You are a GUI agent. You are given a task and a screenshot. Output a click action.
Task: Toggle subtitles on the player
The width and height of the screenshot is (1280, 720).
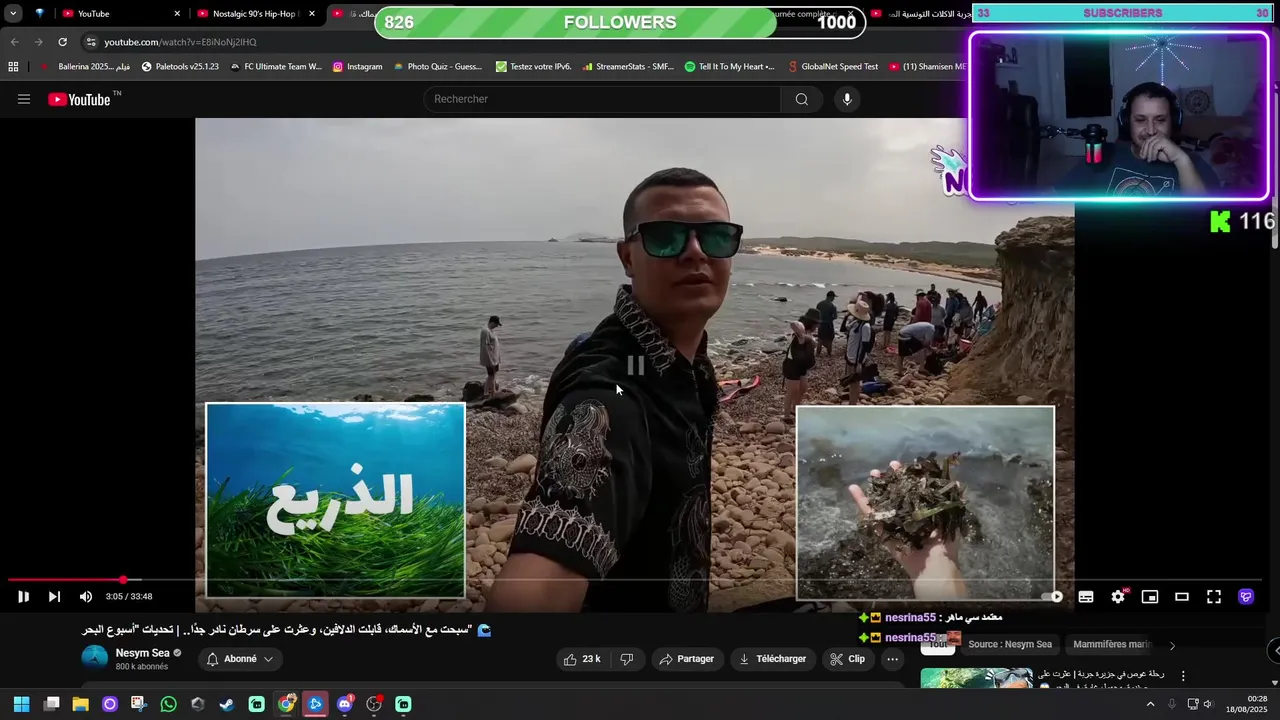1086,597
